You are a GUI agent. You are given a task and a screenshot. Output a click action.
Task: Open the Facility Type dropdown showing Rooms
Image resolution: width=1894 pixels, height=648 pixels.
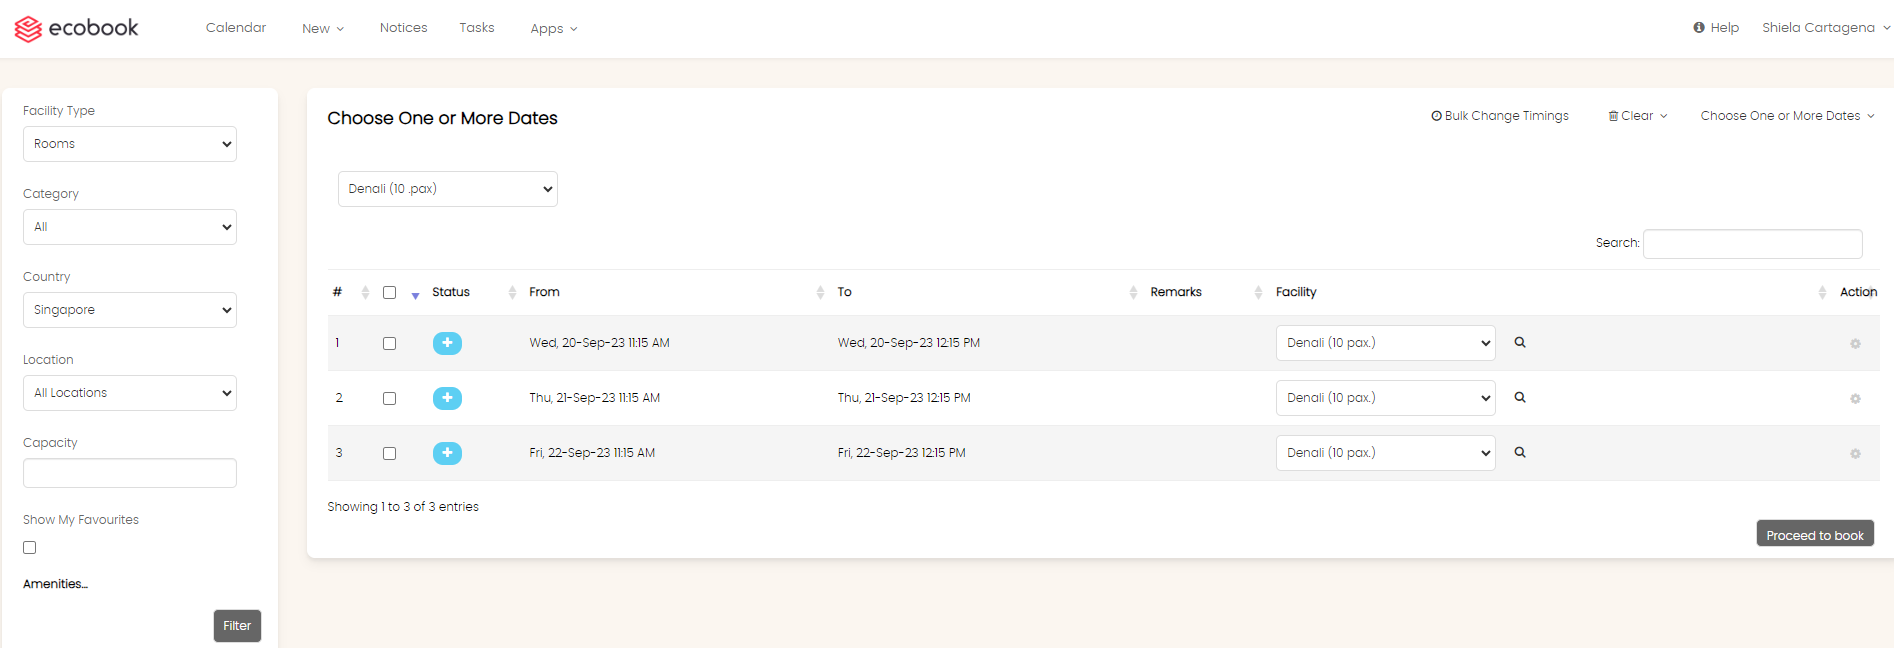click(x=130, y=144)
